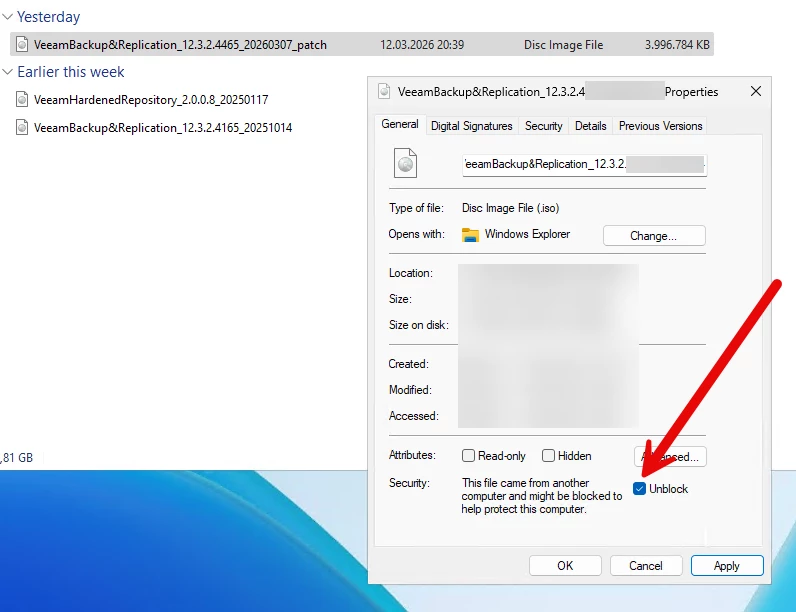The image size is (796, 612).
Task: Toggle the Read-only checkbox
Action: (468, 456)
